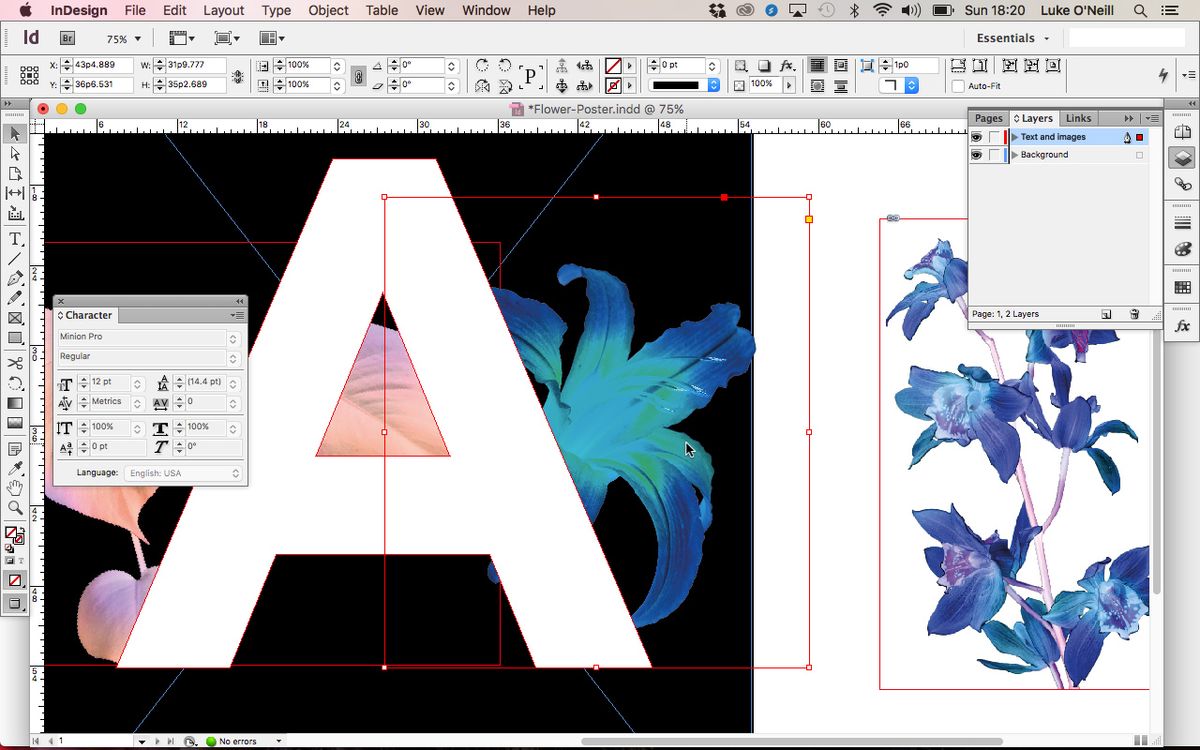Open the zoom level dropdown showing 75%
The height and width of the screenshot is (750, 1200).
coord(122,38)
